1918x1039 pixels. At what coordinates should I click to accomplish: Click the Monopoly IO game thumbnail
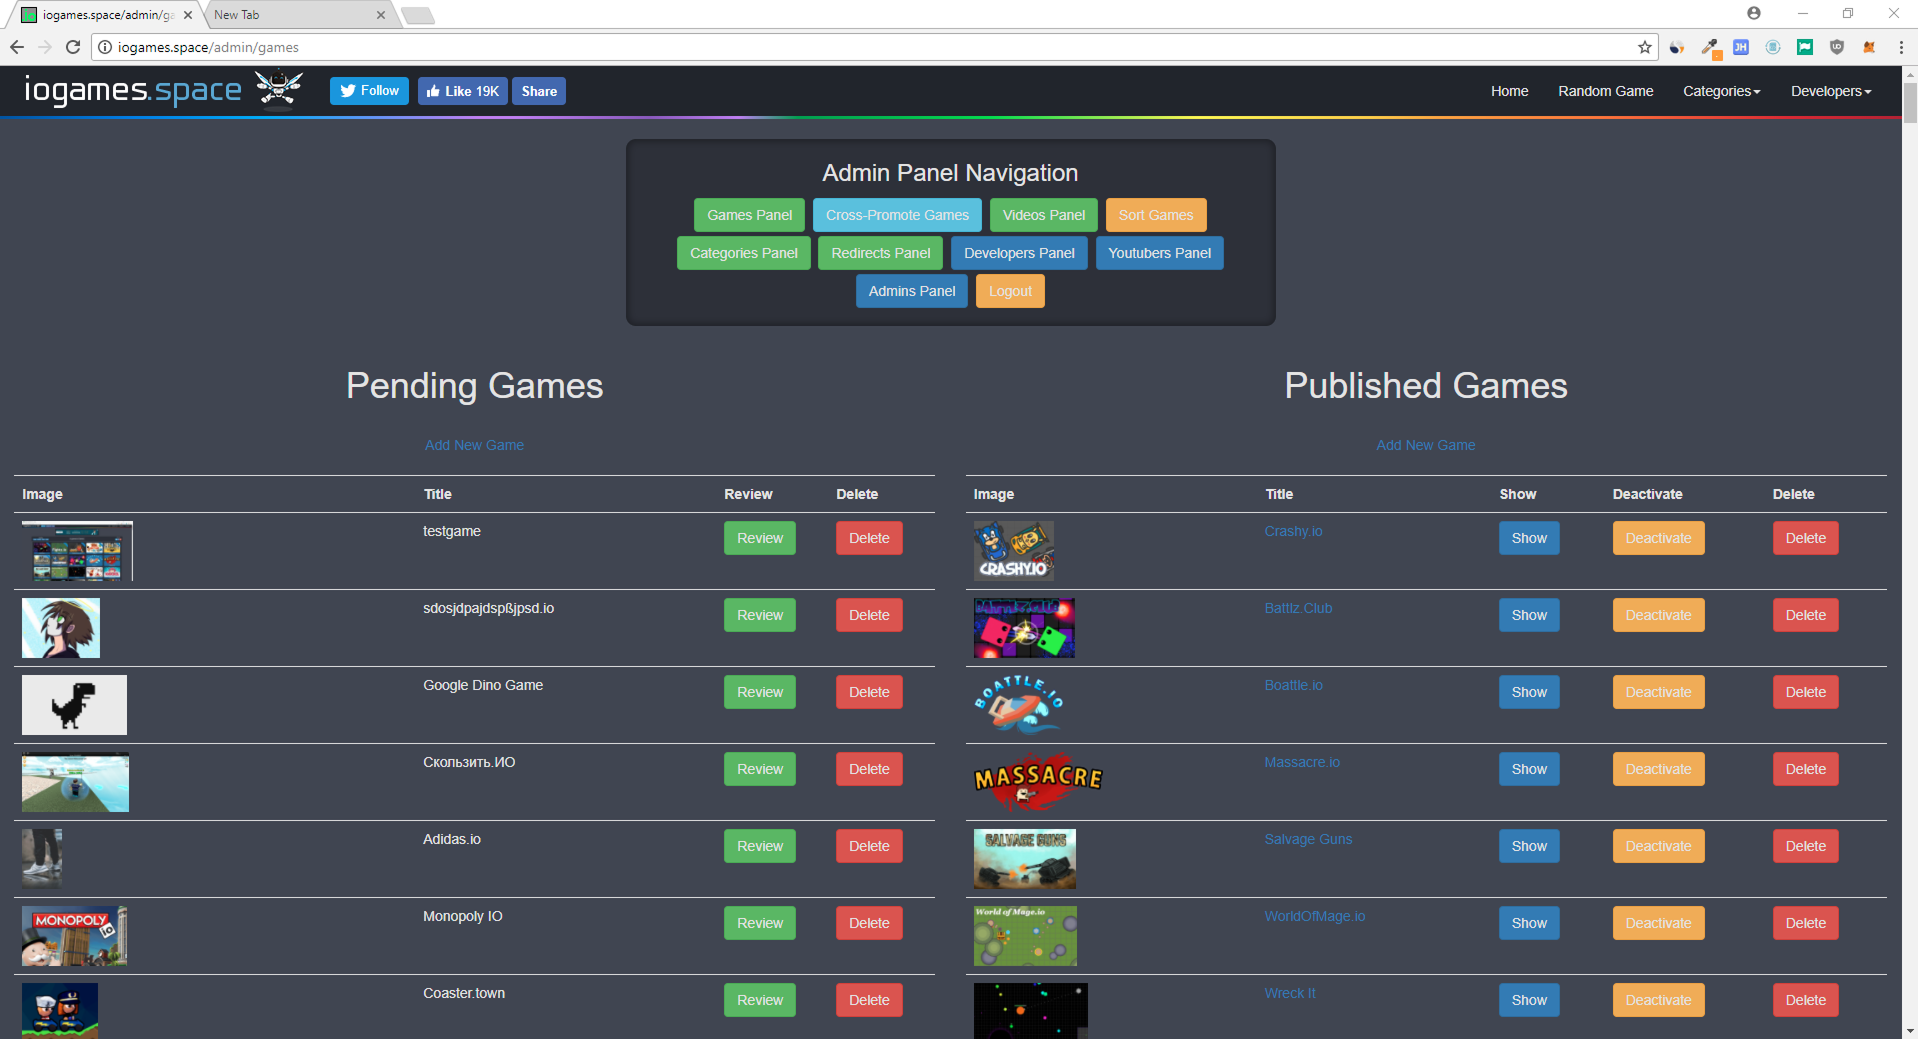(74, 935)
